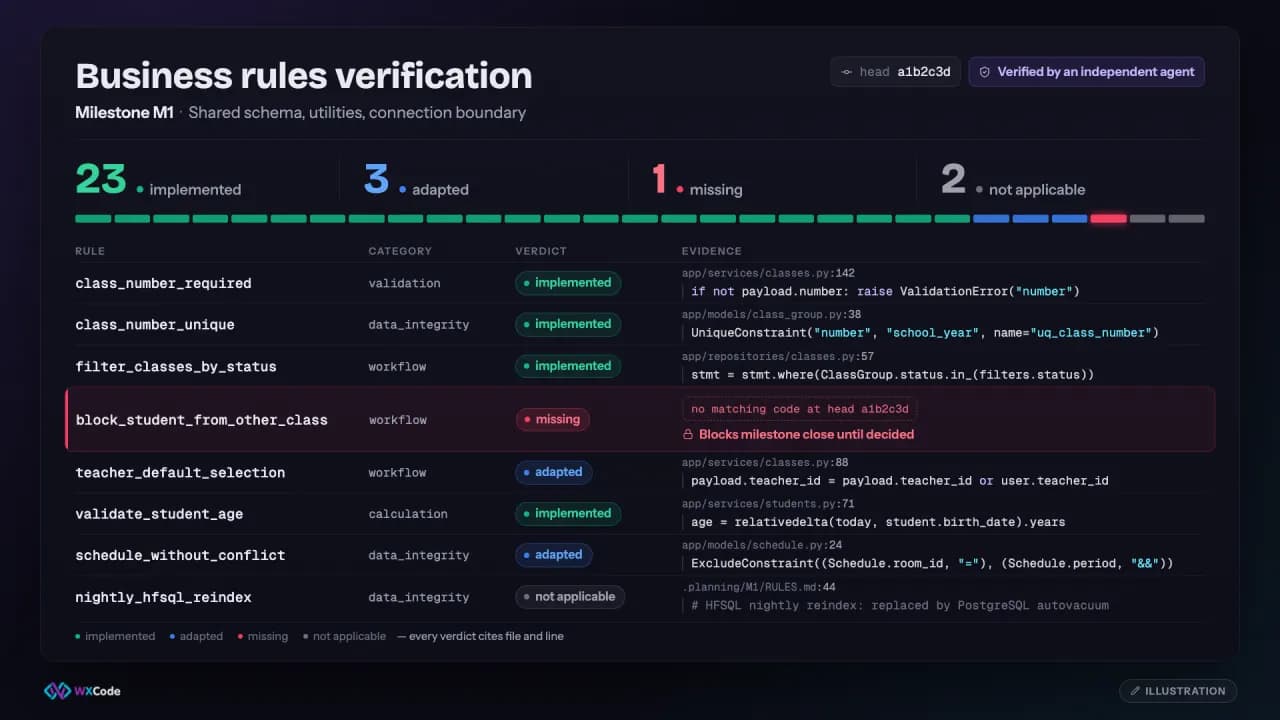Click the pencil icon in the ILLUSTRATION badge
The width and height of the screenshot is (1280, 720).
click(1135, 691)
